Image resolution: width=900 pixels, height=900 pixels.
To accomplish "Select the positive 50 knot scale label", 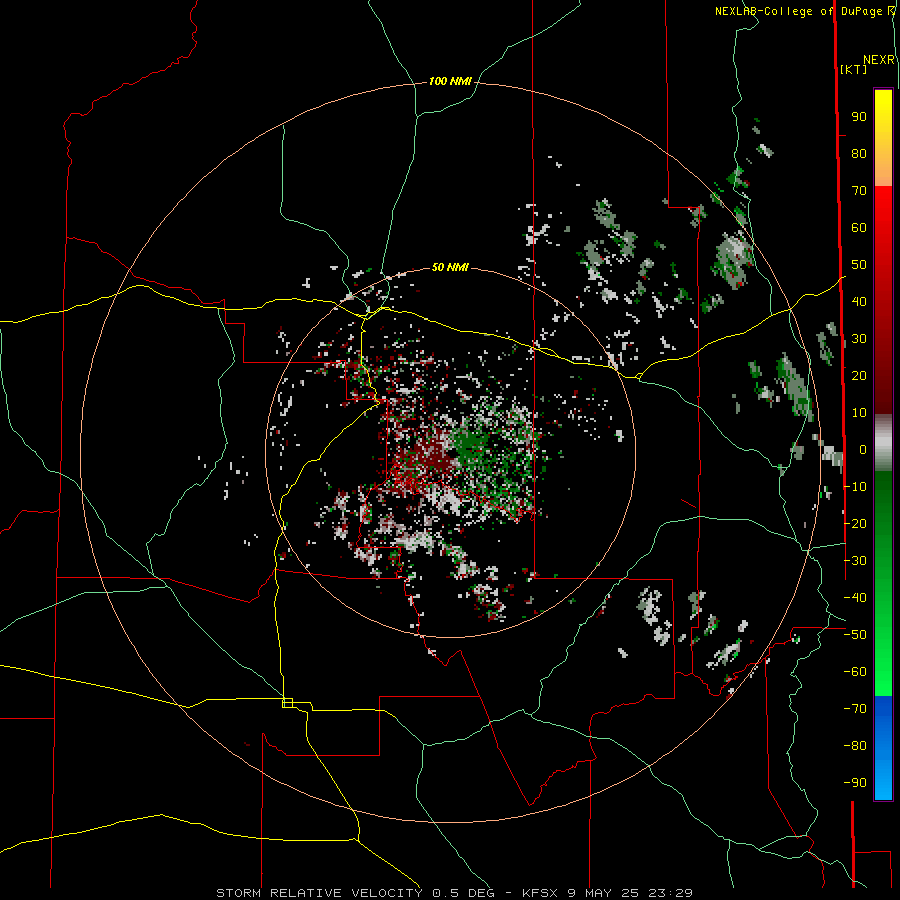I will (859, 265).
